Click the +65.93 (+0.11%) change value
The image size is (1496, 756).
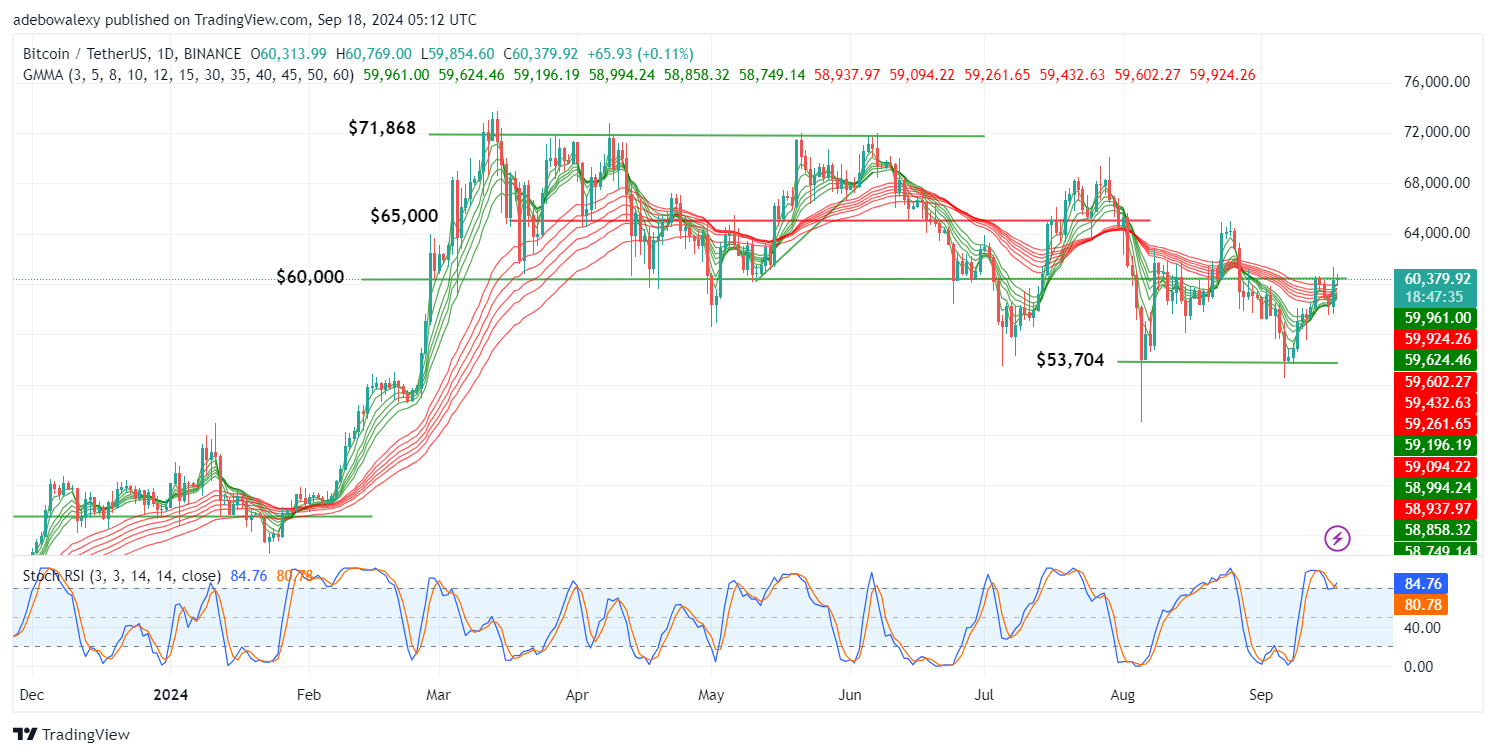(x=640, y=54)
